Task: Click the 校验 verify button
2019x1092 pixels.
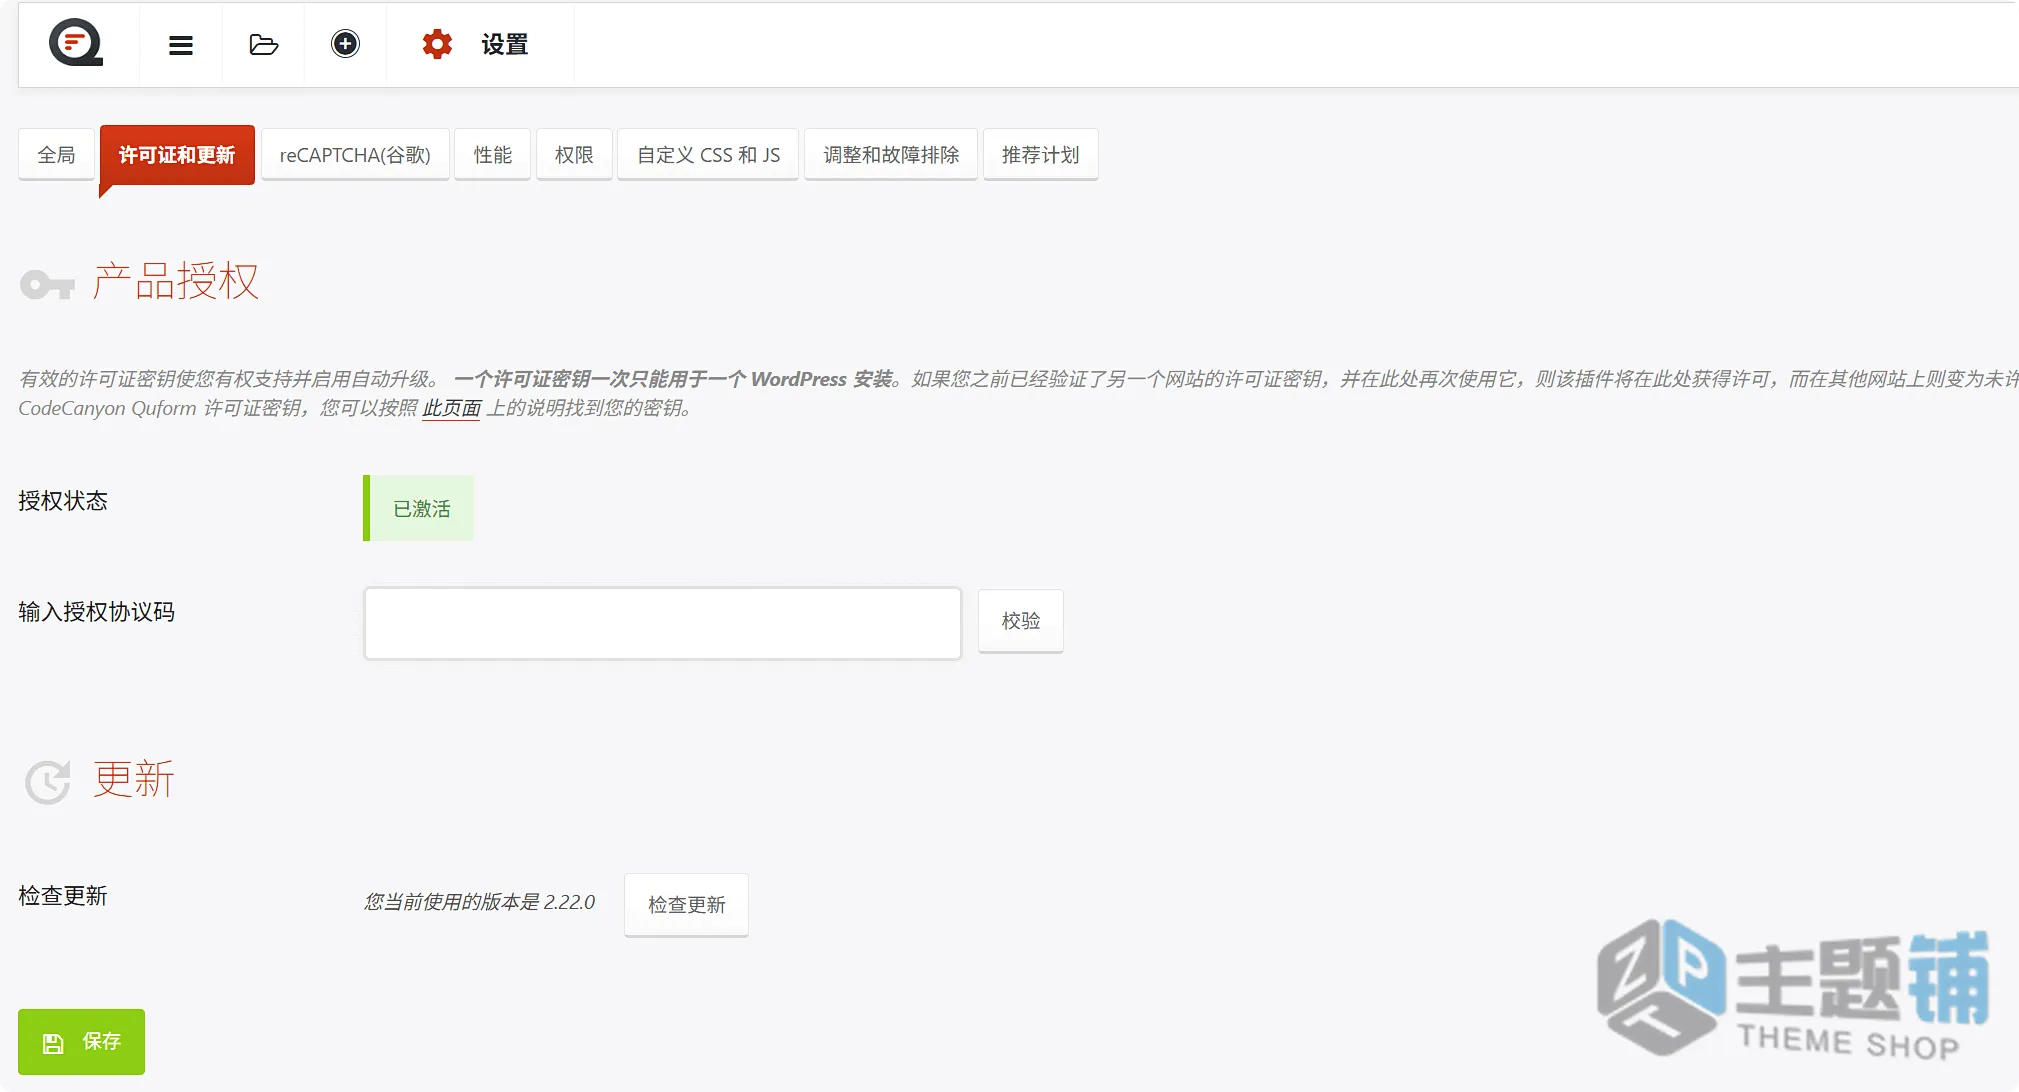Action: [x=1020, y=621]
